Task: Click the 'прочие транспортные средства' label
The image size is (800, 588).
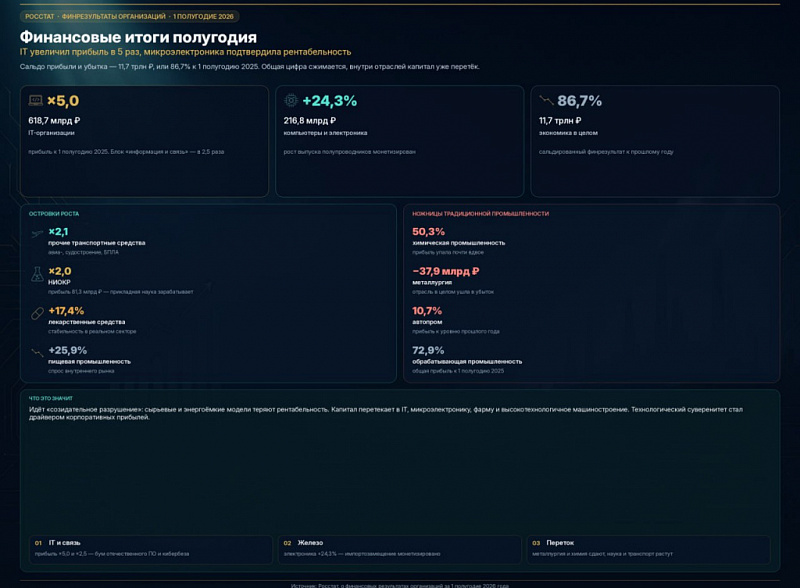Action: coord(97,243)
